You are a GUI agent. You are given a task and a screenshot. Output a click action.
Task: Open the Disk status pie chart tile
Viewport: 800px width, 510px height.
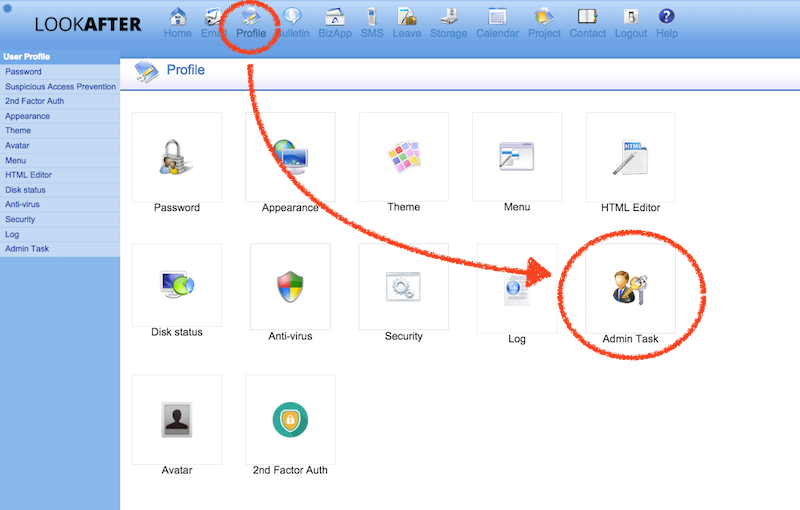pos(177,285)
